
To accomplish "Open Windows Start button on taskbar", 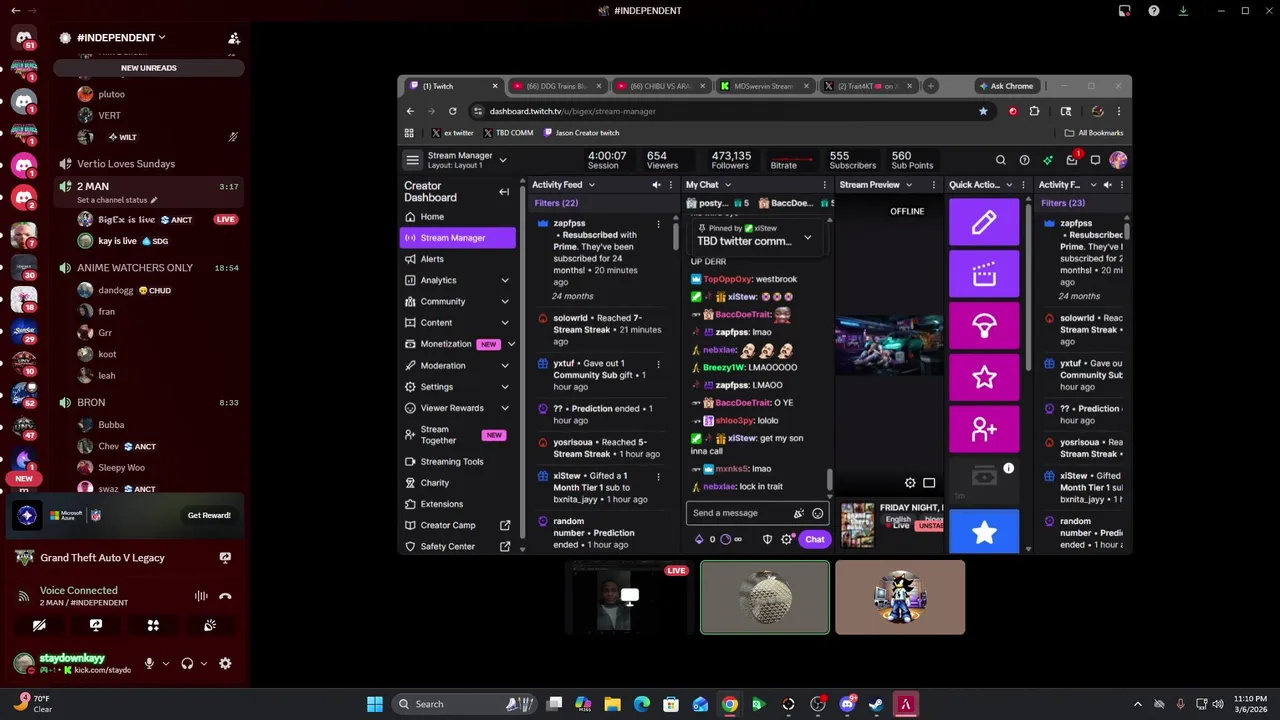I will pos(375,704).
